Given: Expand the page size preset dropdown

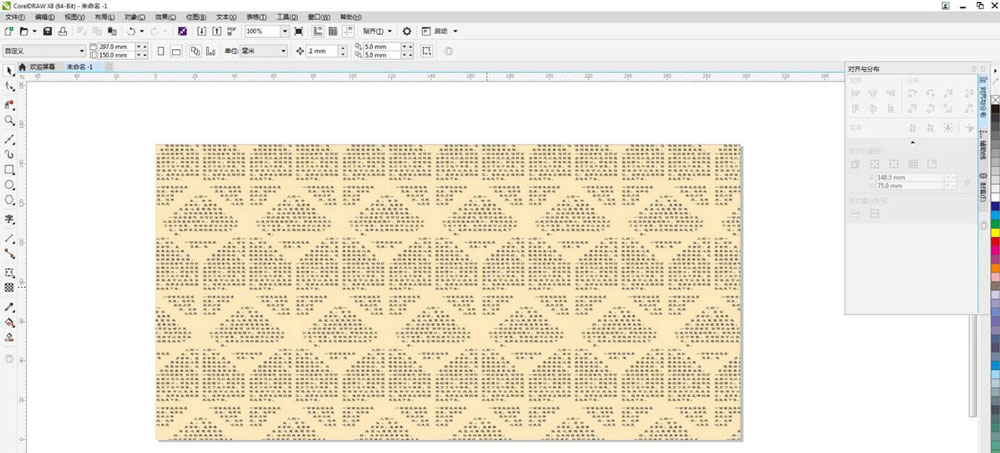Looking at the screenshot, I should [x=82, y=51].
